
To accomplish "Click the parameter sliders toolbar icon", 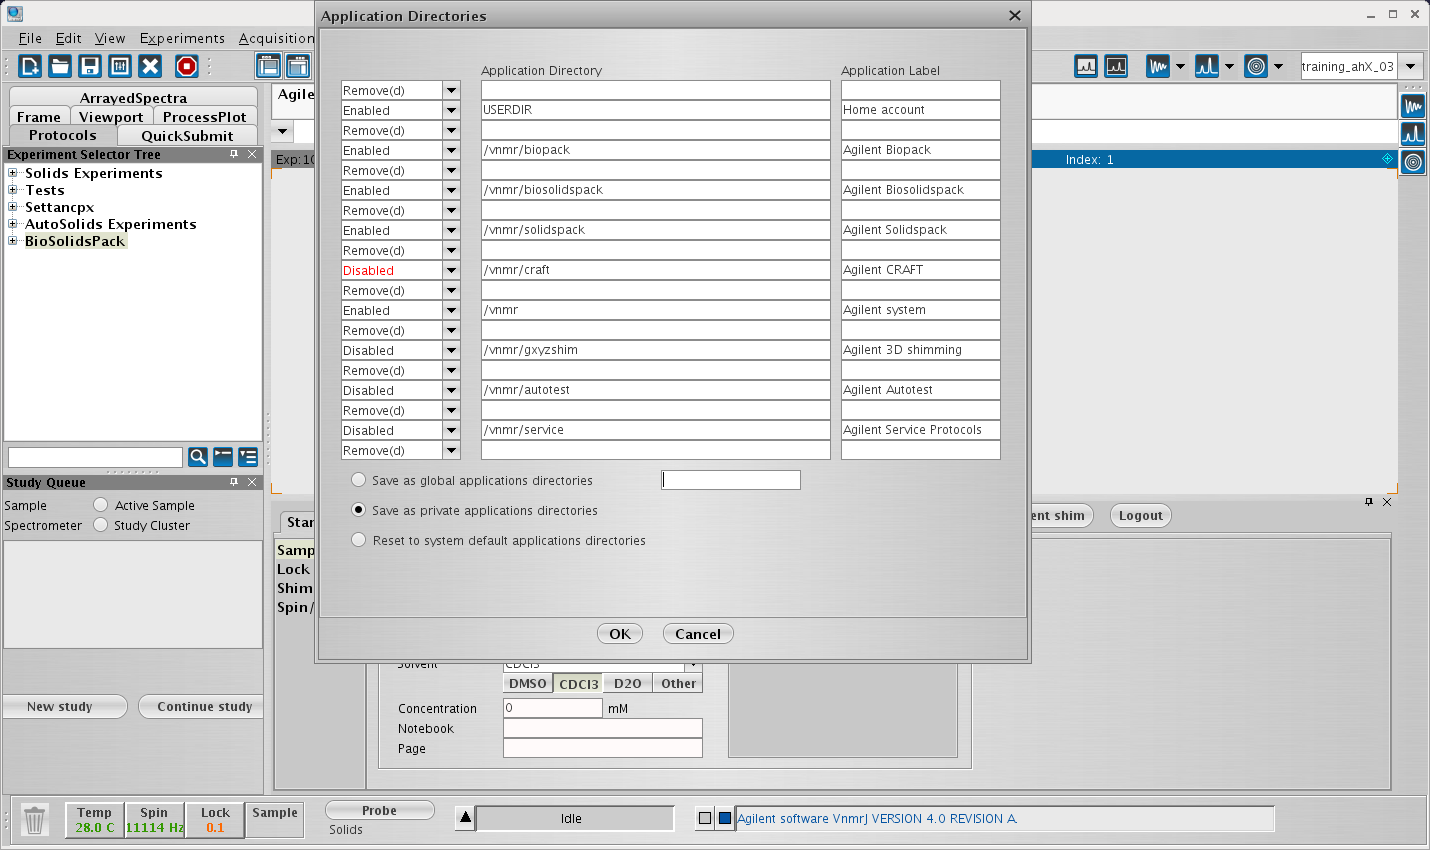I will (x=120, y=66).
